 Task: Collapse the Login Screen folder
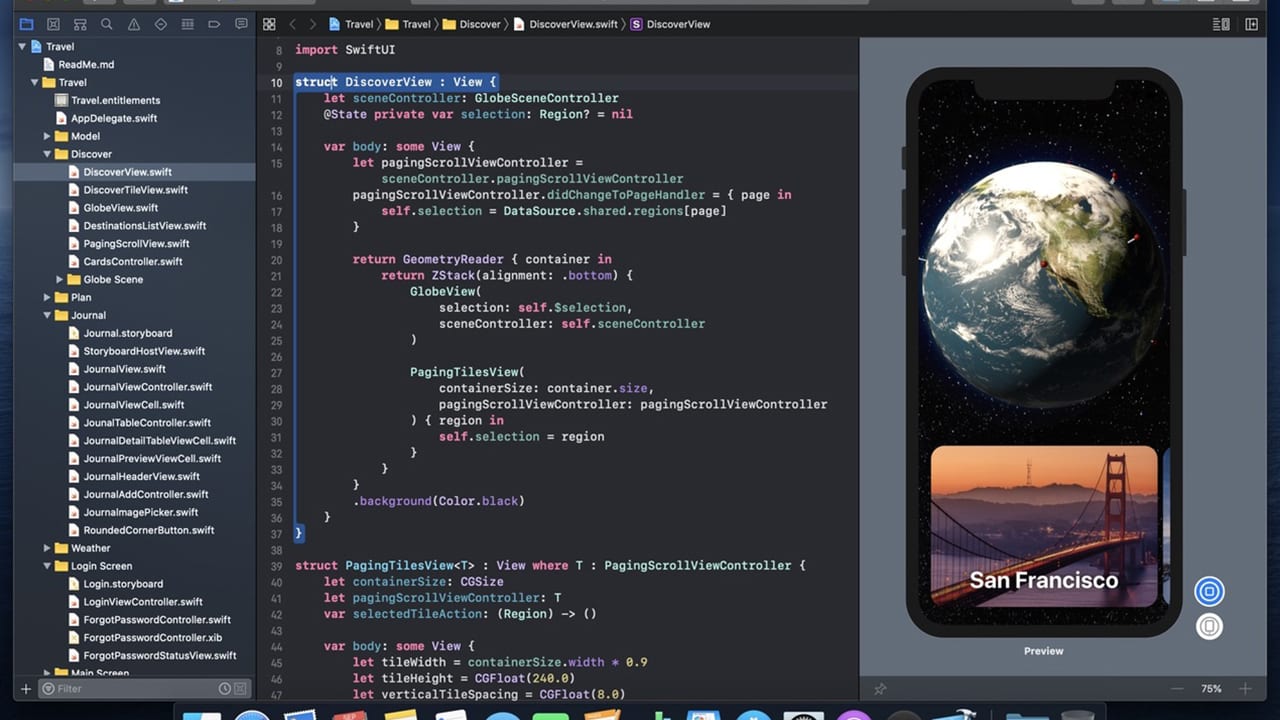pos(47,566)
